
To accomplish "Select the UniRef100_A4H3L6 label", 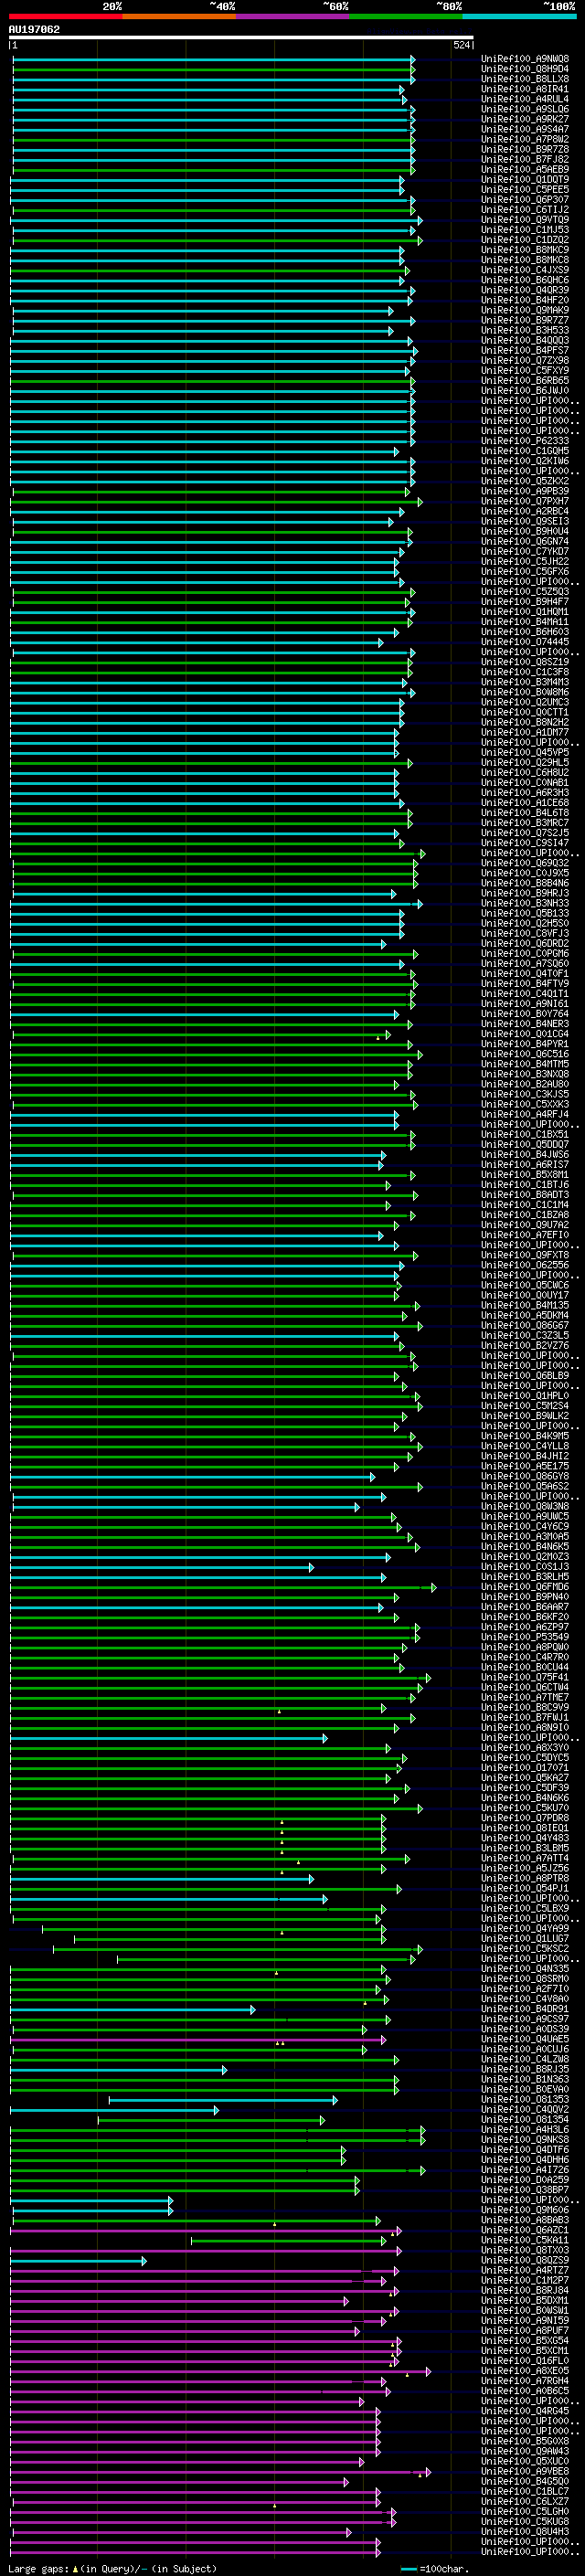I will (525, 2130).
